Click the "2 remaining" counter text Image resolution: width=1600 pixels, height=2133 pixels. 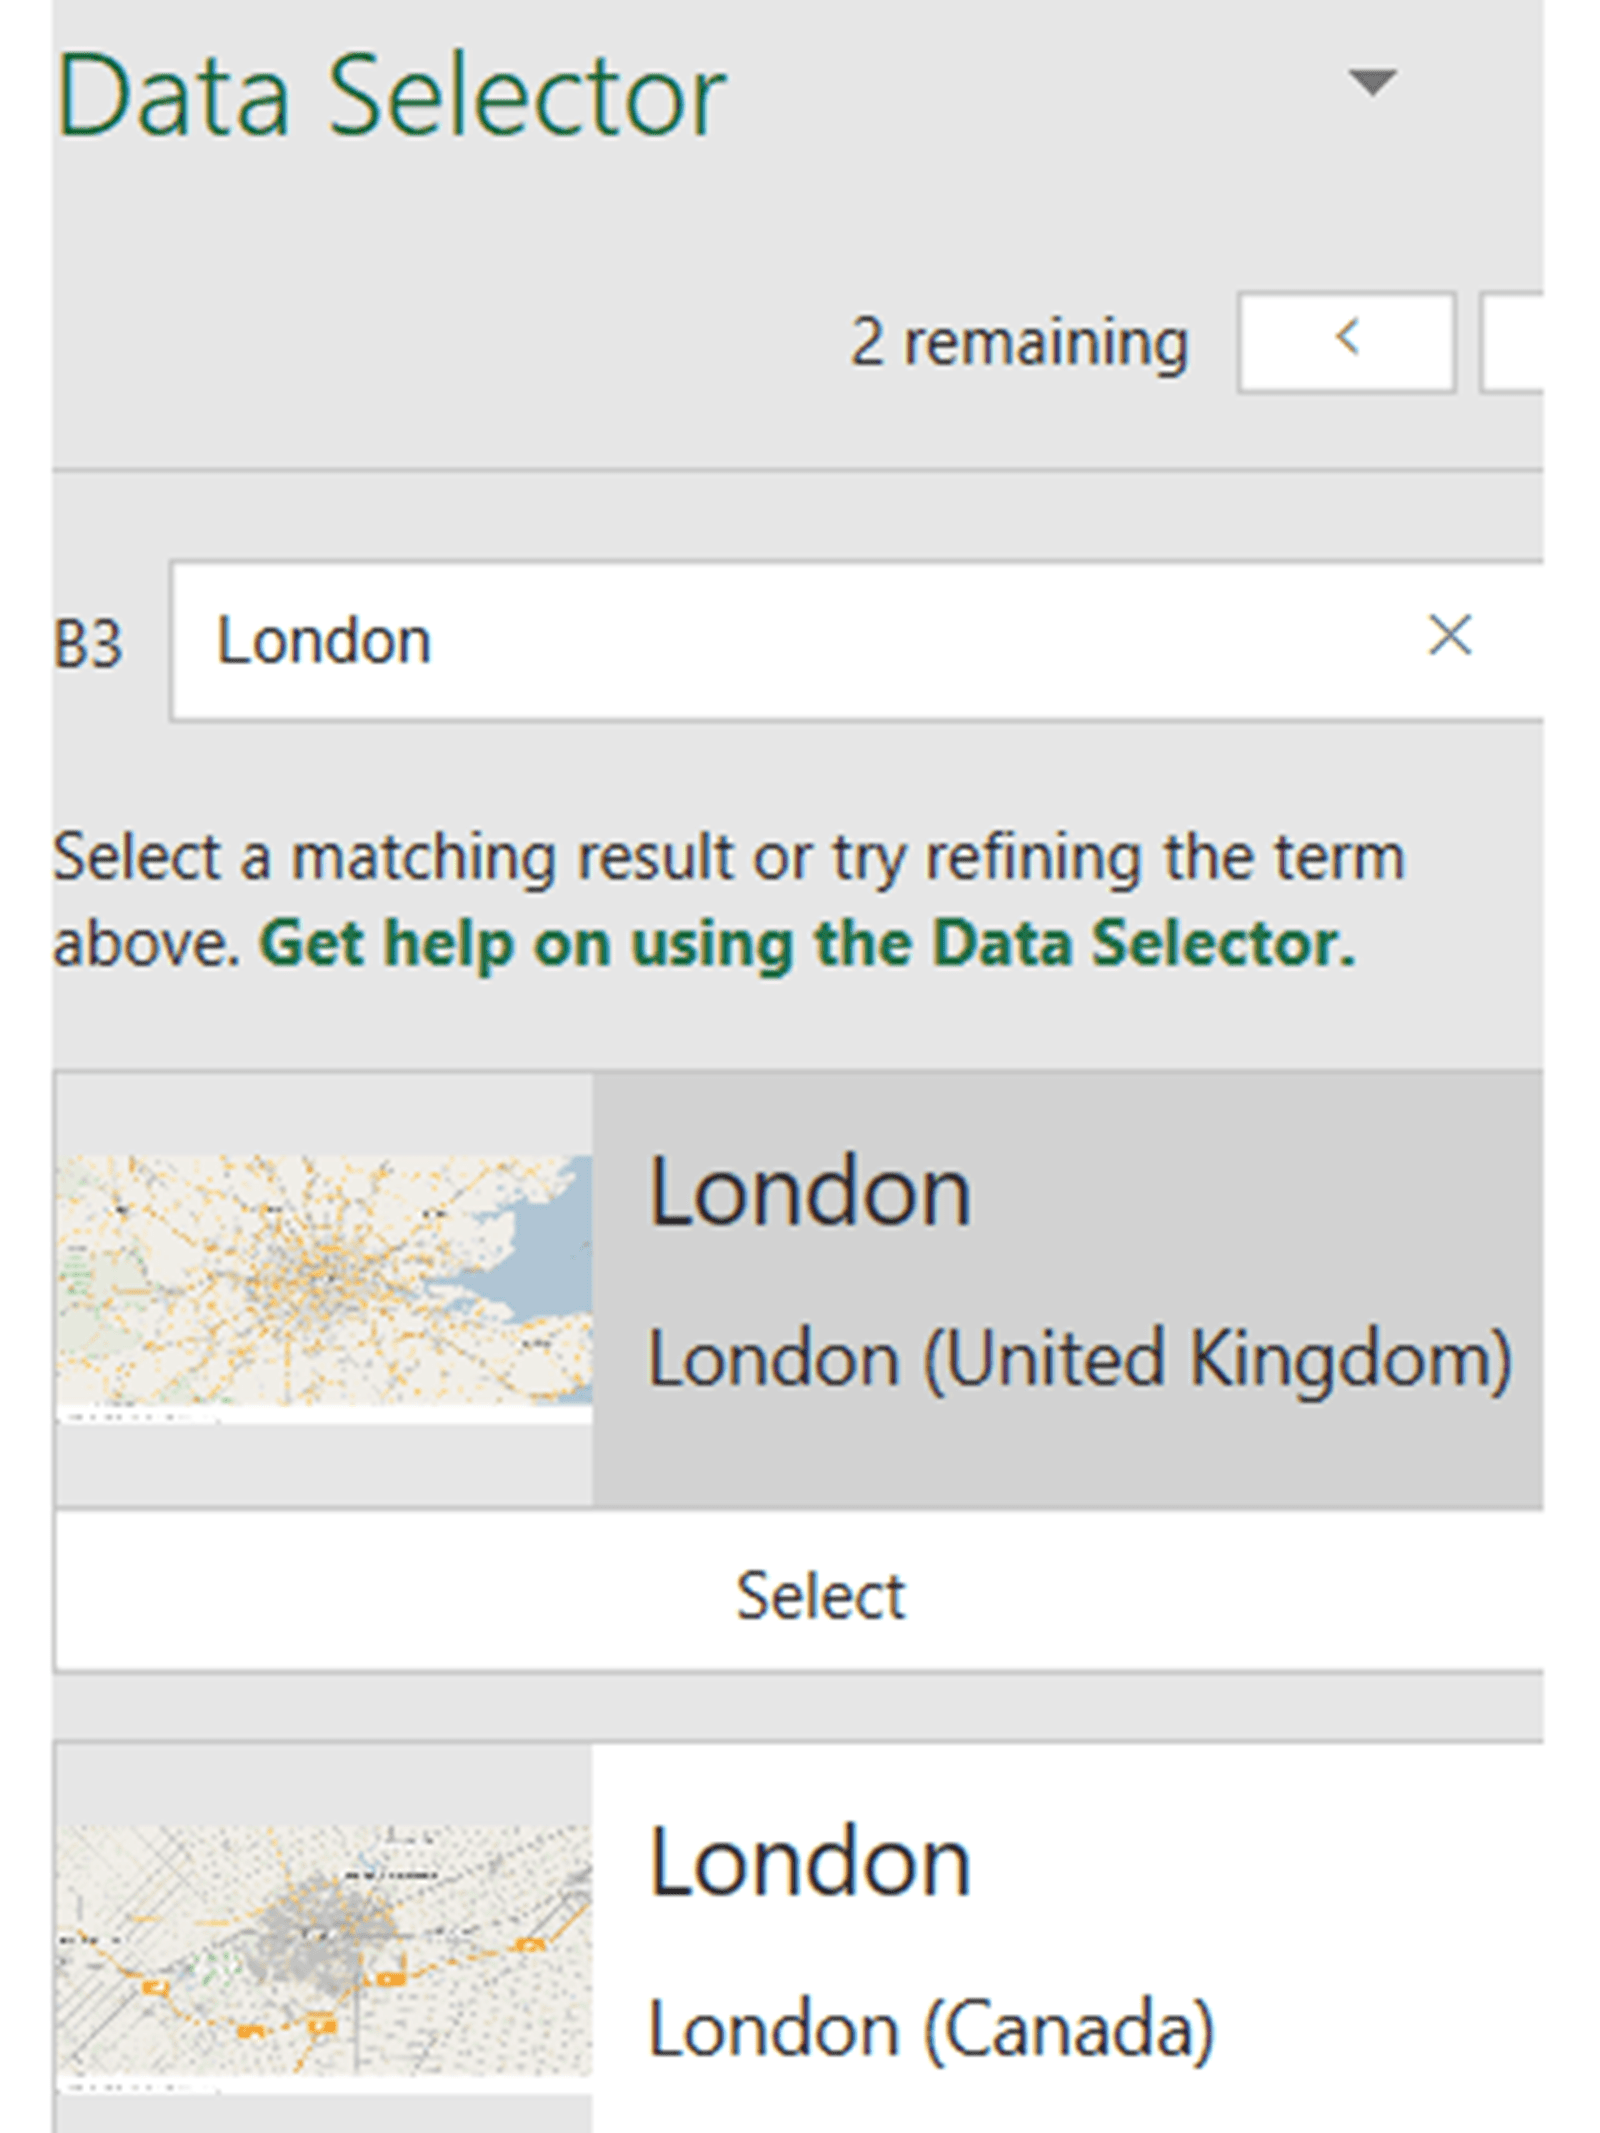pos(1018,344)
